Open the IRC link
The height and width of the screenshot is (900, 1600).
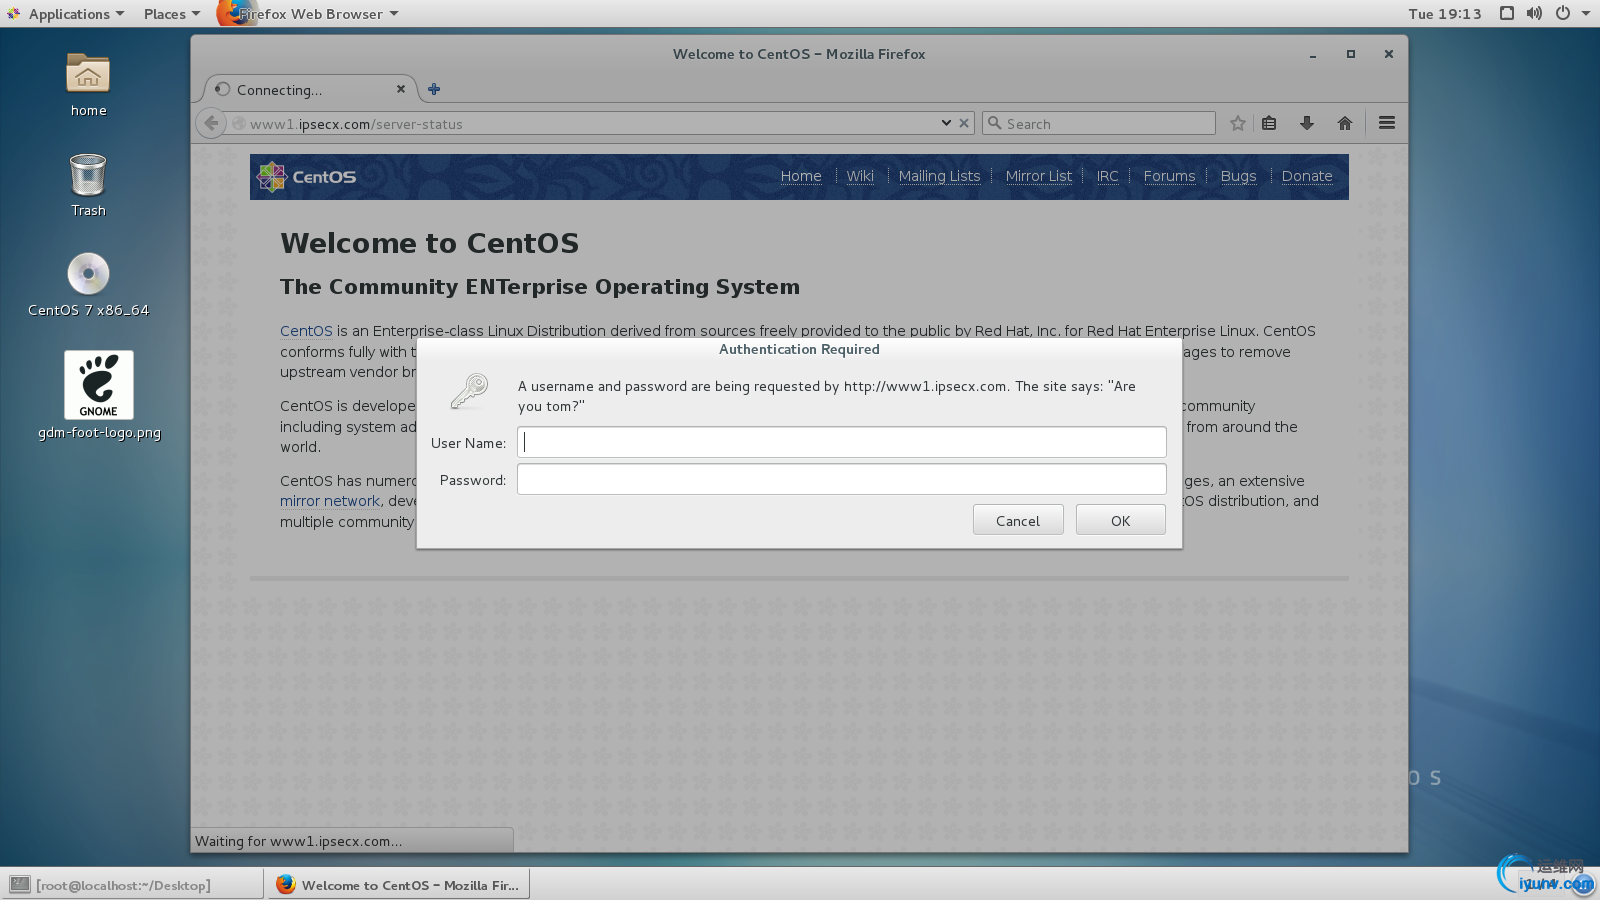coord(1107,176)
